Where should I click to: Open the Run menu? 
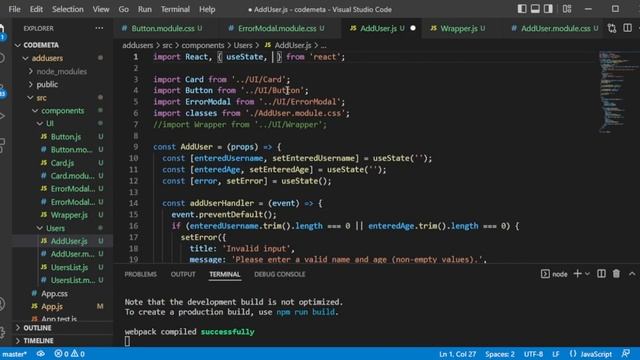click(144, 9)
